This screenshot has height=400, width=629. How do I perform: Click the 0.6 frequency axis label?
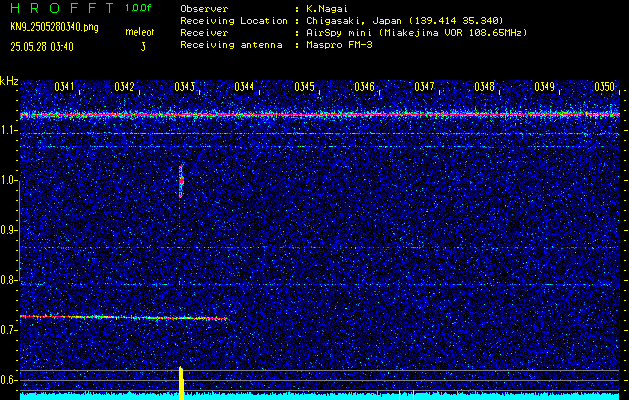pos(7,380)
